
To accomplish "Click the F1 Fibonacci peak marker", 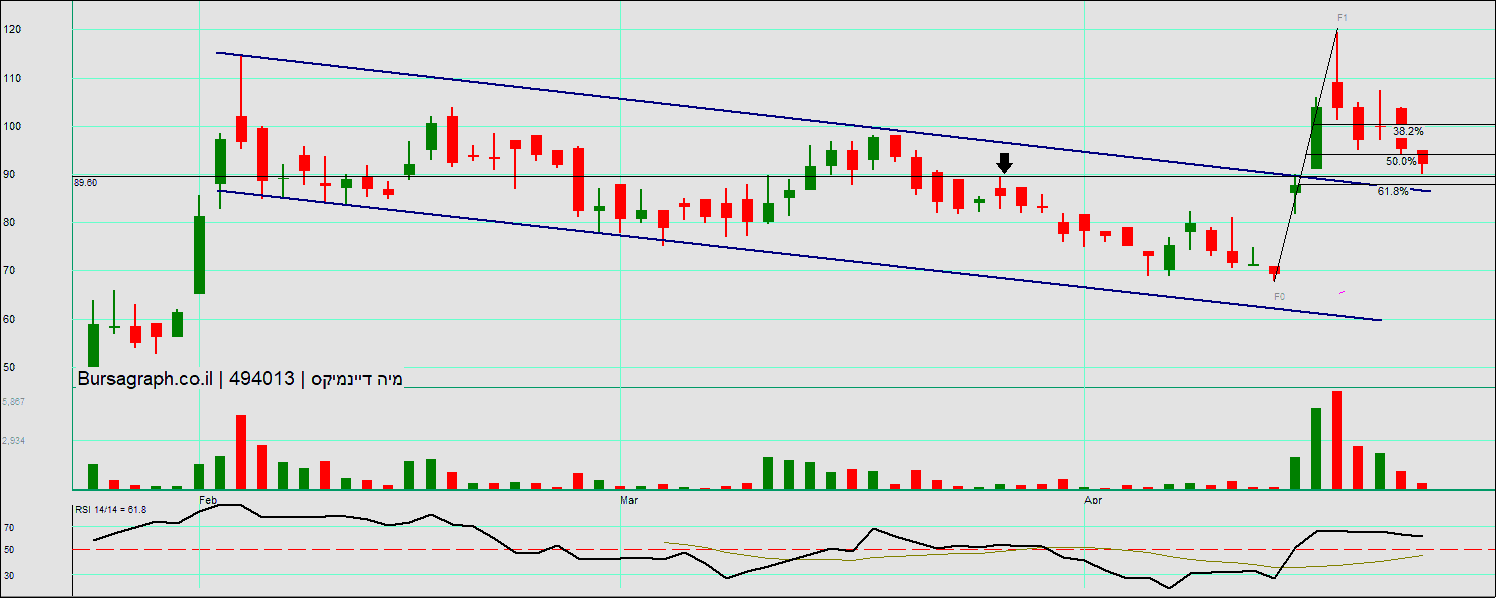I will click(x=1342, y=18).
